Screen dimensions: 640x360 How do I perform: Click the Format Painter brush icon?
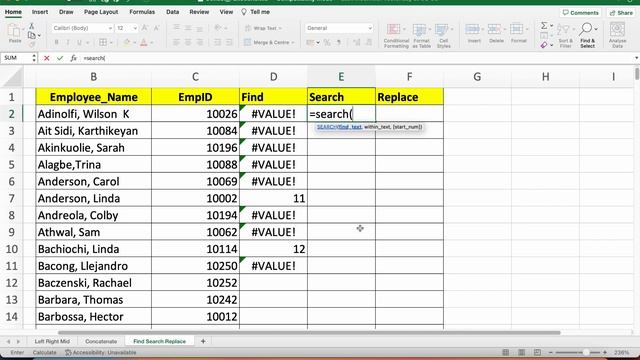click(31, 44)
